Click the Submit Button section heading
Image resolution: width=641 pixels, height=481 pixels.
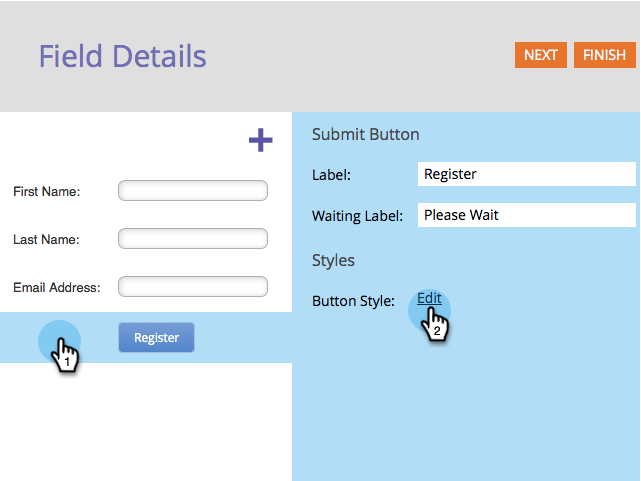click(x=365, y=134)
